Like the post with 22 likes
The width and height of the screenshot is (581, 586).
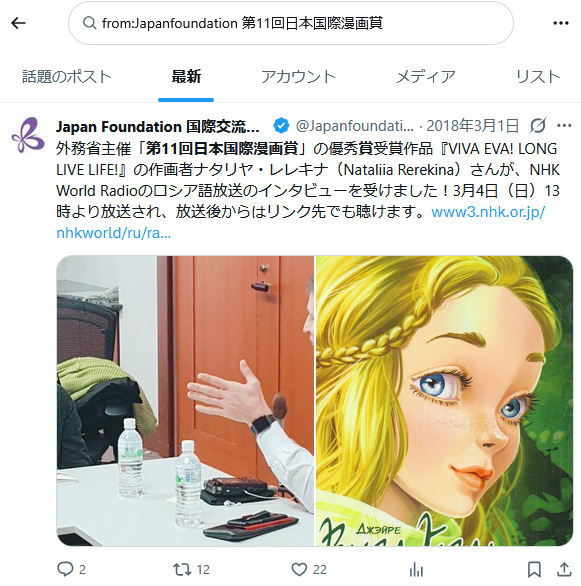click(x=299, y=569)
